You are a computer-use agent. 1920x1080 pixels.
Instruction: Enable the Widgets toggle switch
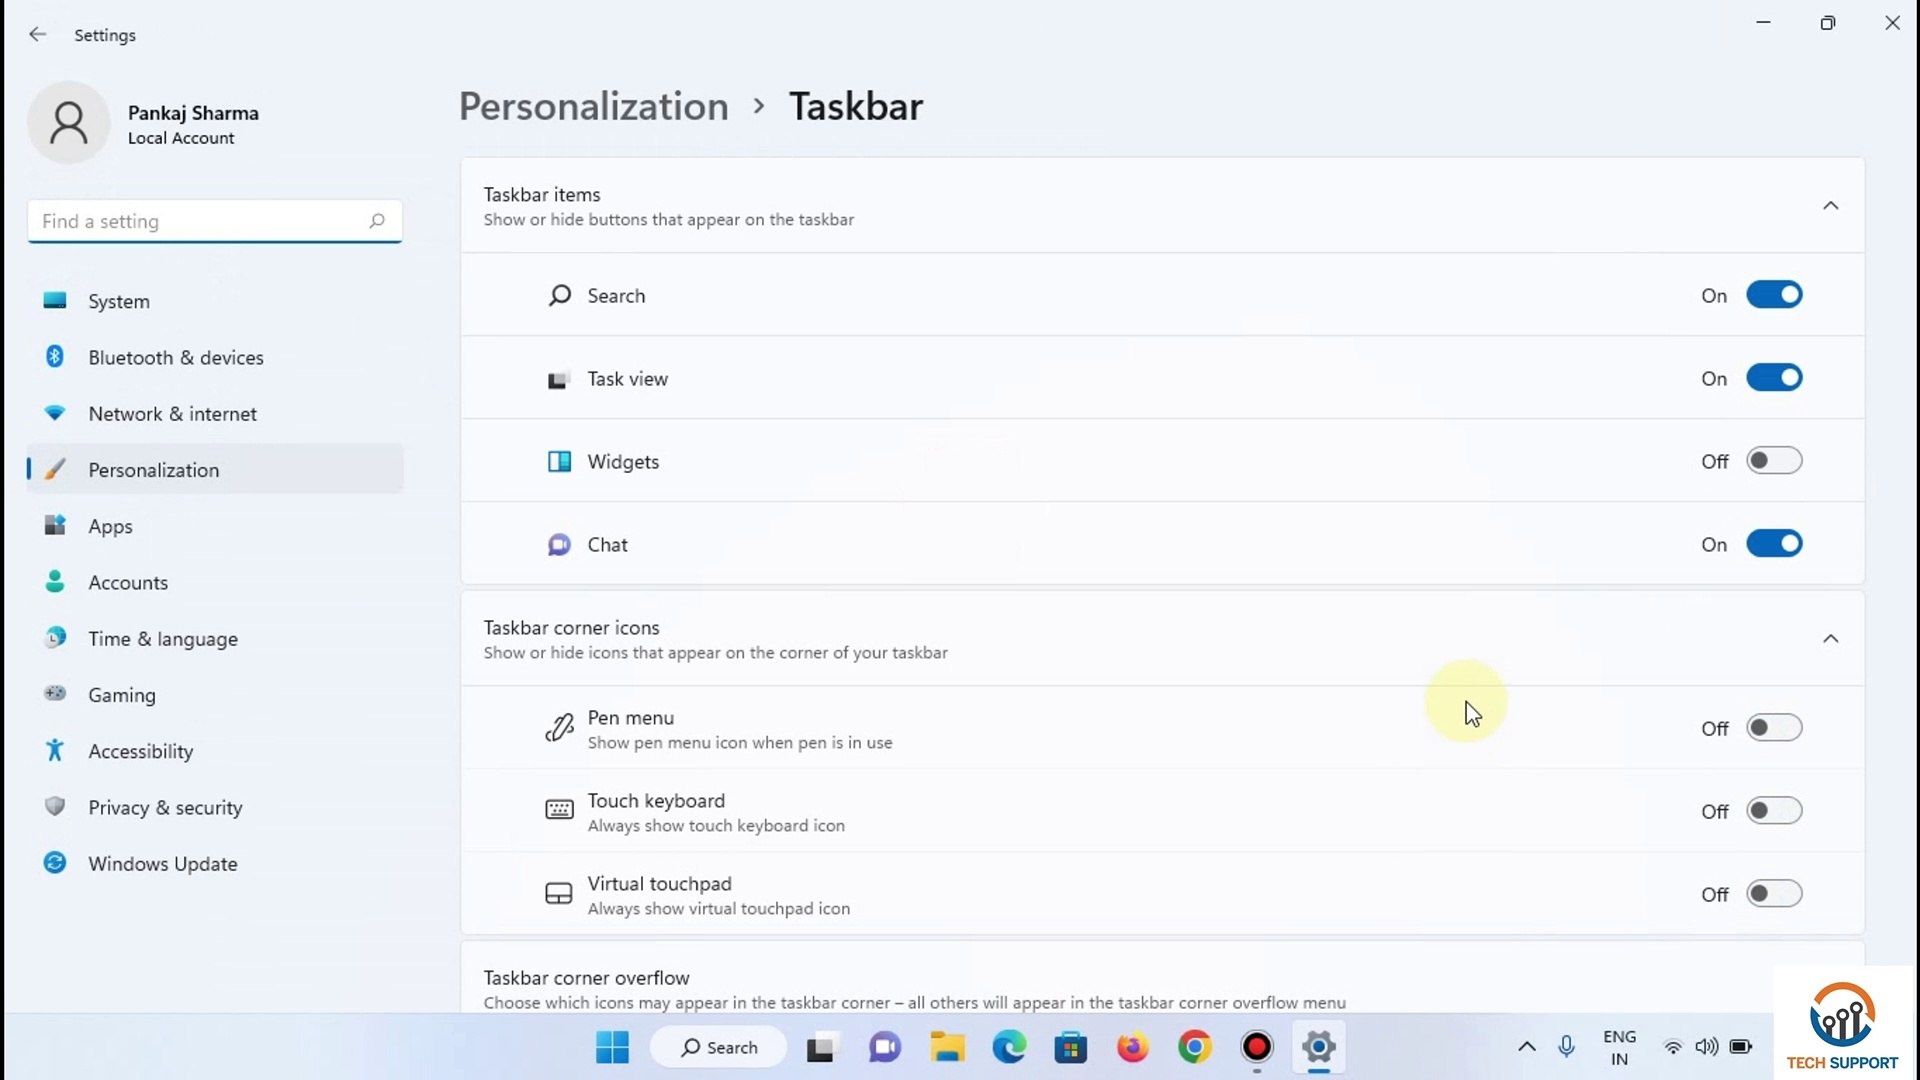pyautogui.click(x=1773, y=461)
